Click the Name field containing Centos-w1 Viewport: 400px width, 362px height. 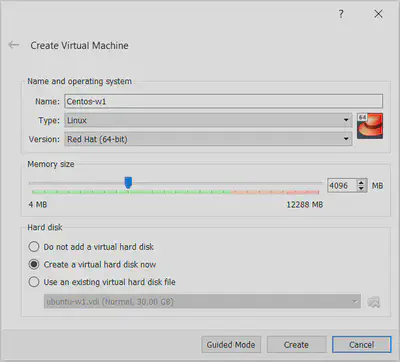click(223, 101)
